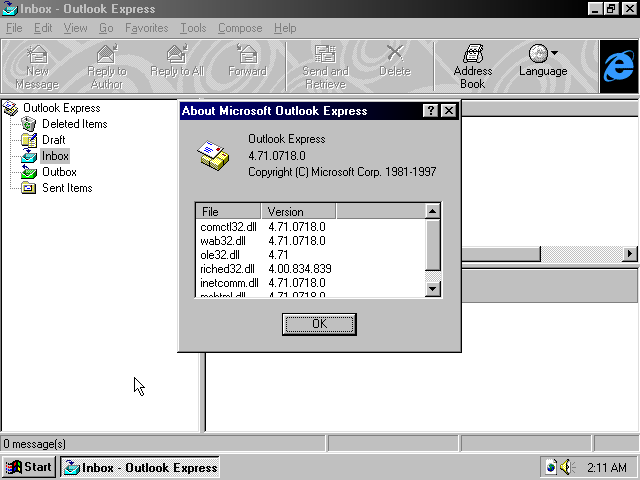The height and width of the screenshot is (480, 640).
Task: Click Inbox - Outlook Express taskbar button
Action: (x=140, y=467)
